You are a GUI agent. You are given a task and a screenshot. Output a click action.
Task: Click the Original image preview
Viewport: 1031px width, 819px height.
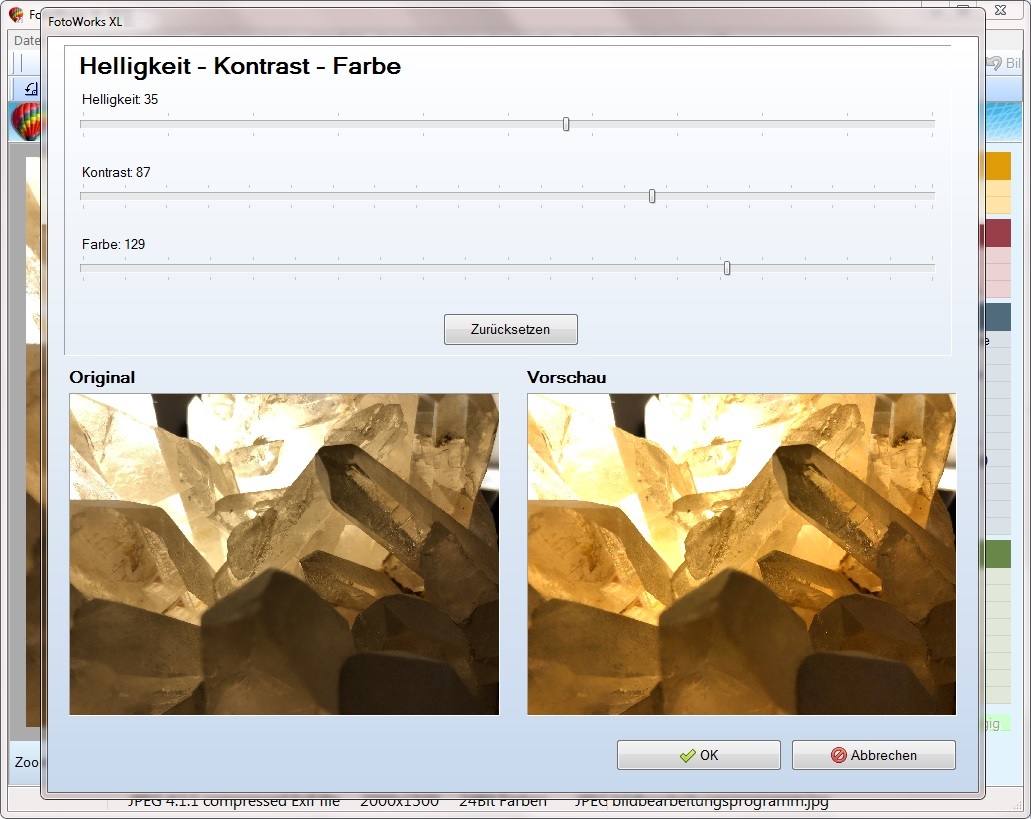(284, 554)
